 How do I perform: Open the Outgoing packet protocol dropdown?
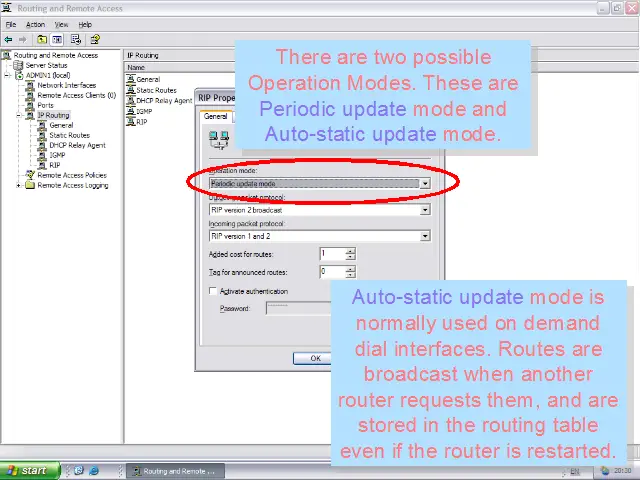424,210
